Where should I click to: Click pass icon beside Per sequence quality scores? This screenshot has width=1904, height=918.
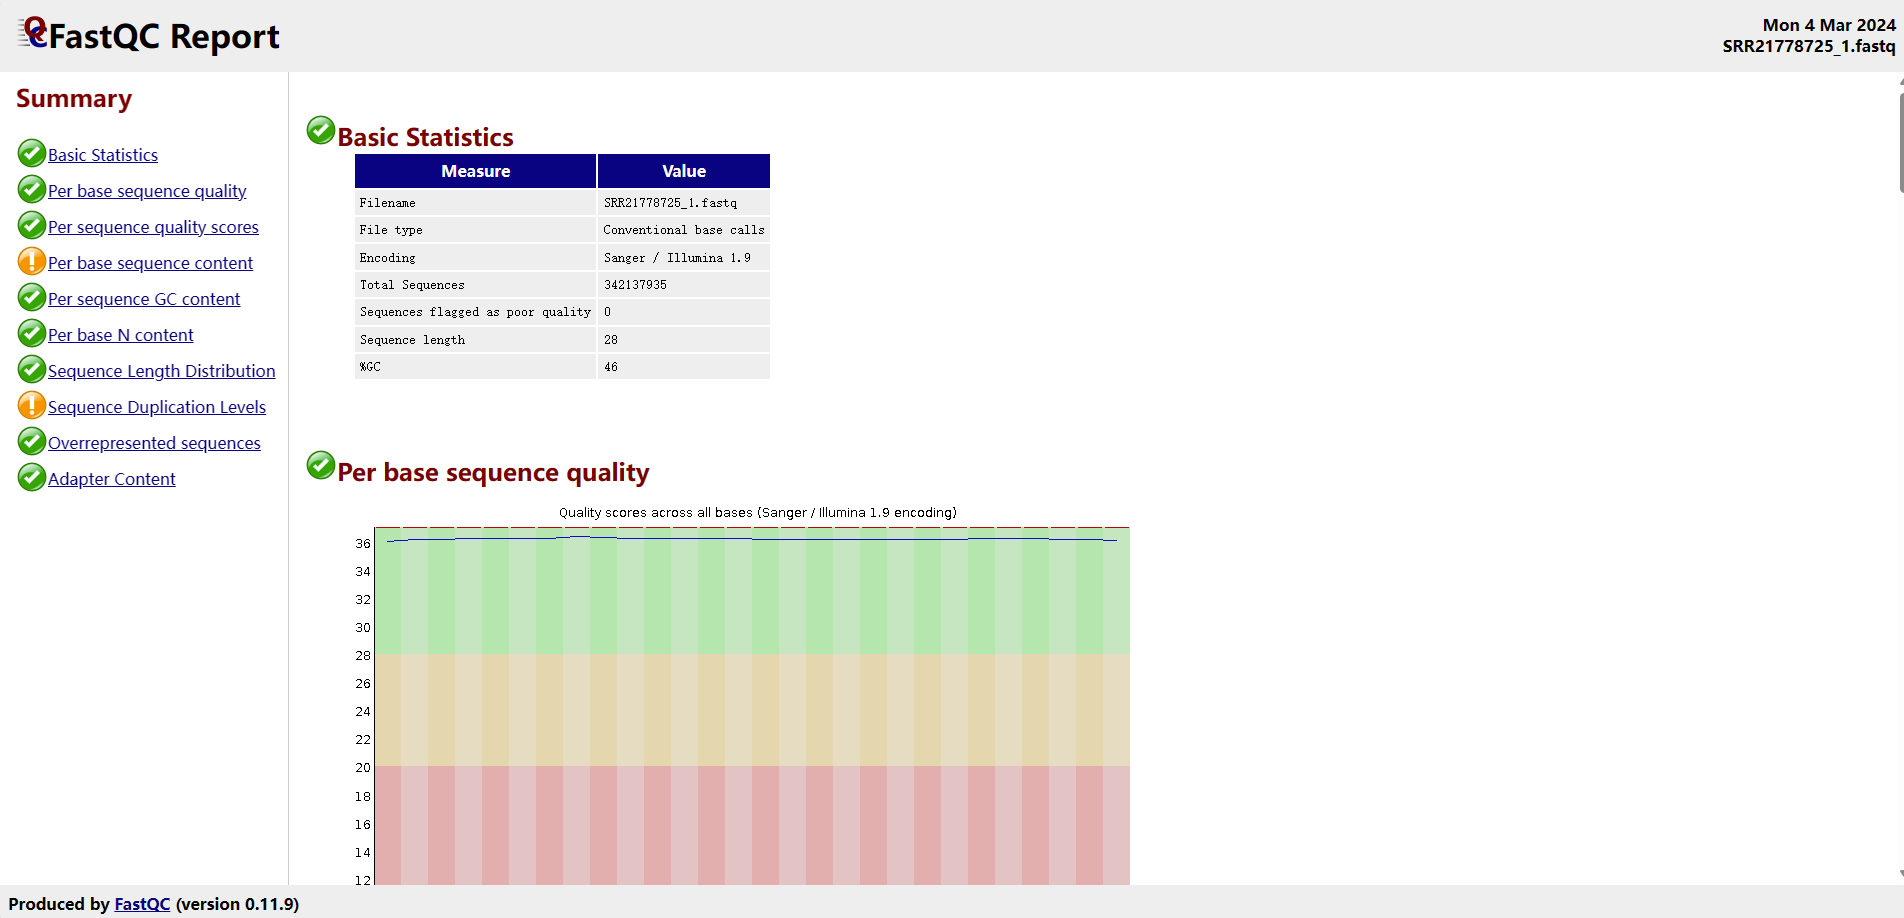(x=32, y=225)
